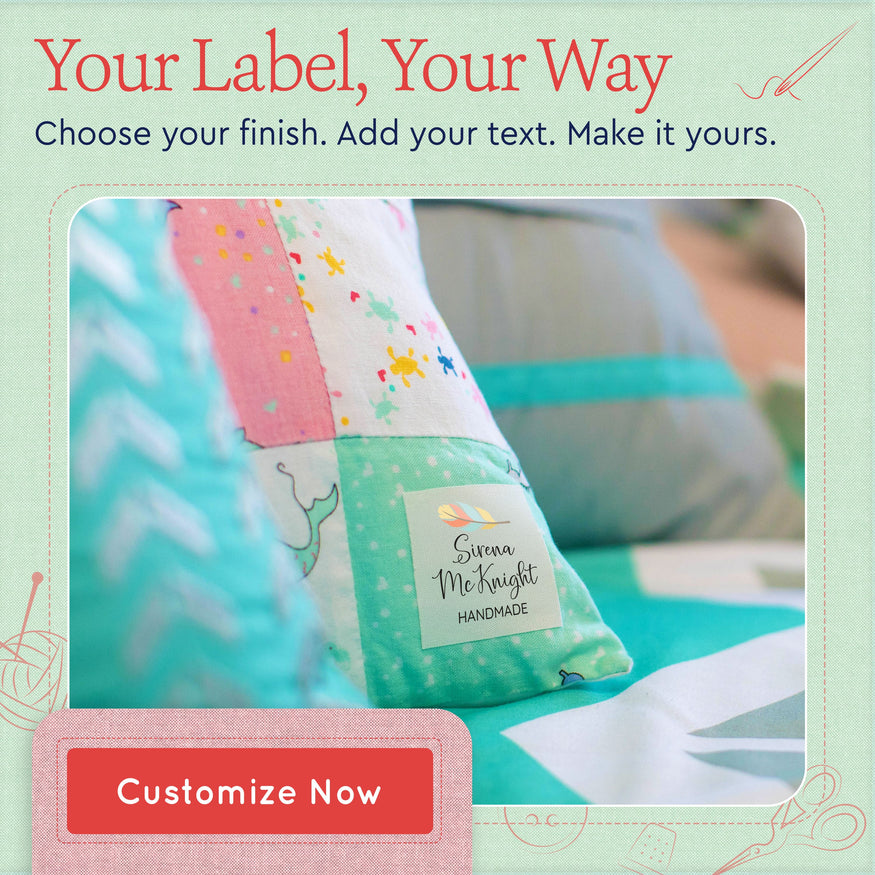Click the "Choose your finish" subheading text

[181, 134]
